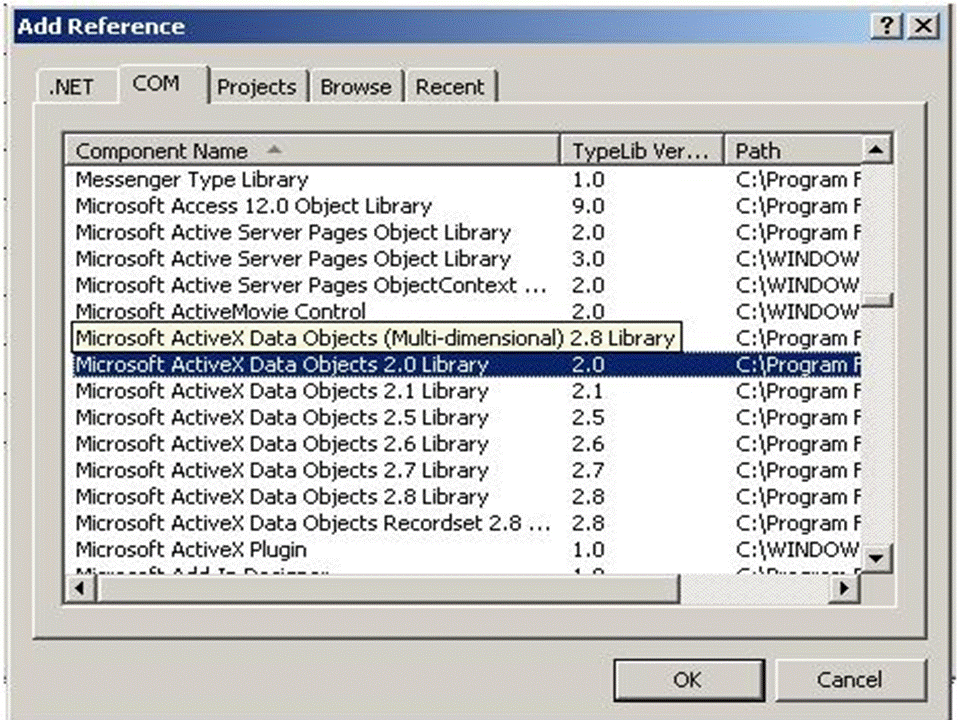Switch to the Browse tab
The image size is (960, 720).
[x=355, y=87]
